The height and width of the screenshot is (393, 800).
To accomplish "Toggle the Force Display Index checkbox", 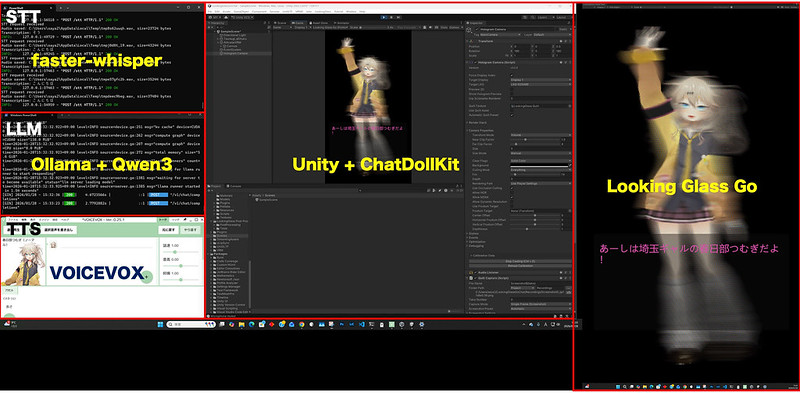I will coord(511,75).
